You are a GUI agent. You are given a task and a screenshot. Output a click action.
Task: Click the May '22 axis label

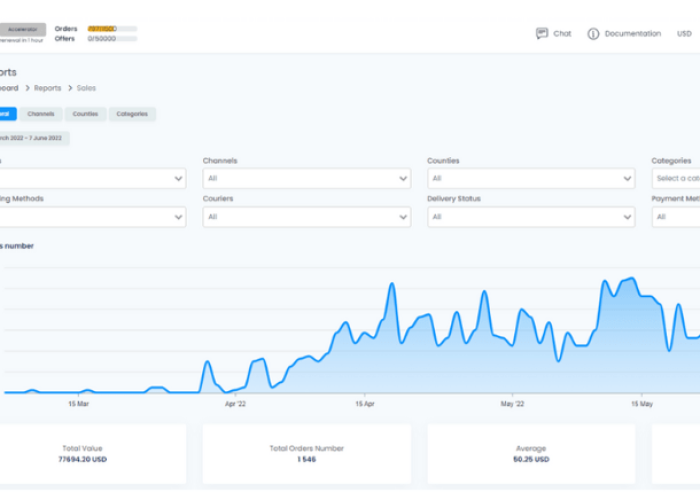point(512,404)
